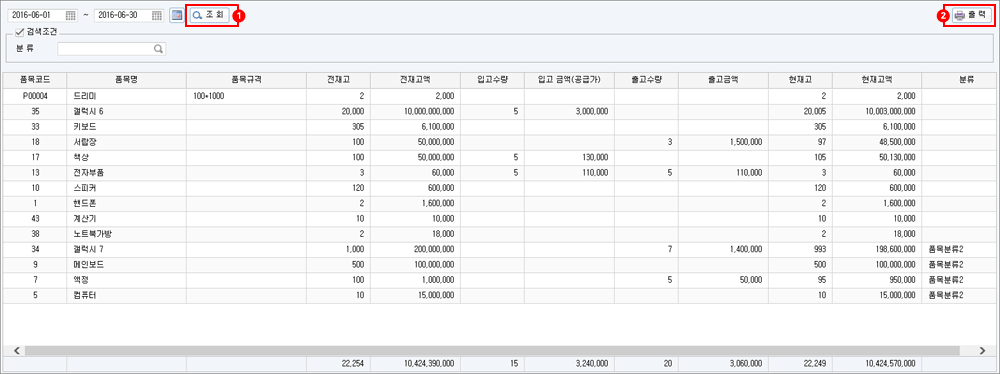Select the 갤럭시 7 row name
This screenshot has width=1000, height=374.
[x=126, y=249]
